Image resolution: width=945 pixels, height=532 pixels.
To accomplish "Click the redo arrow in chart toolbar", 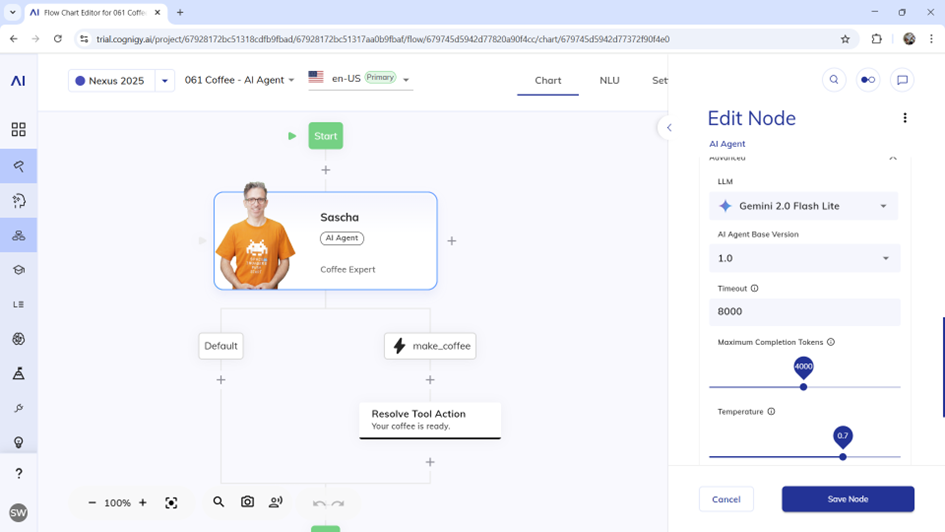I will [x=338, y=503].
